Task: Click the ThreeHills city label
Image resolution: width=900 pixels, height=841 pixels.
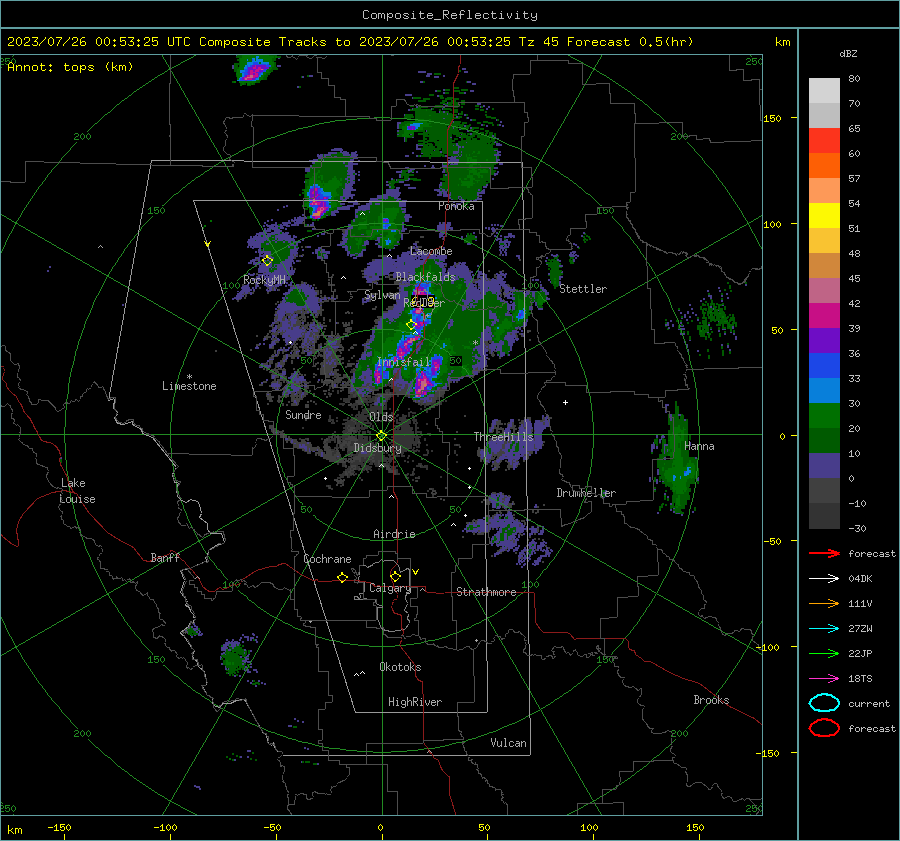Action: tap(503, 437)
